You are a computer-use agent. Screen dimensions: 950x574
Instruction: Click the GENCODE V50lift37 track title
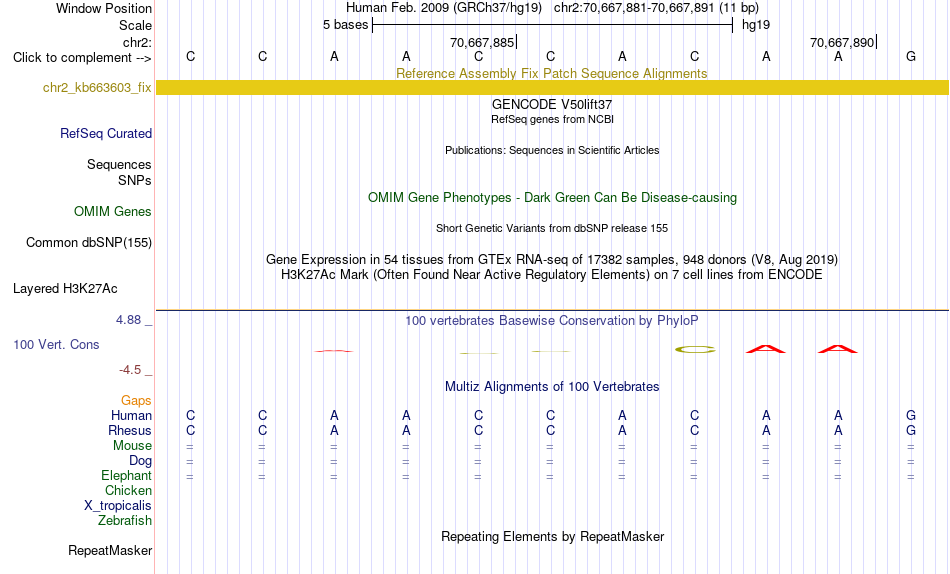tap(552, 104)
